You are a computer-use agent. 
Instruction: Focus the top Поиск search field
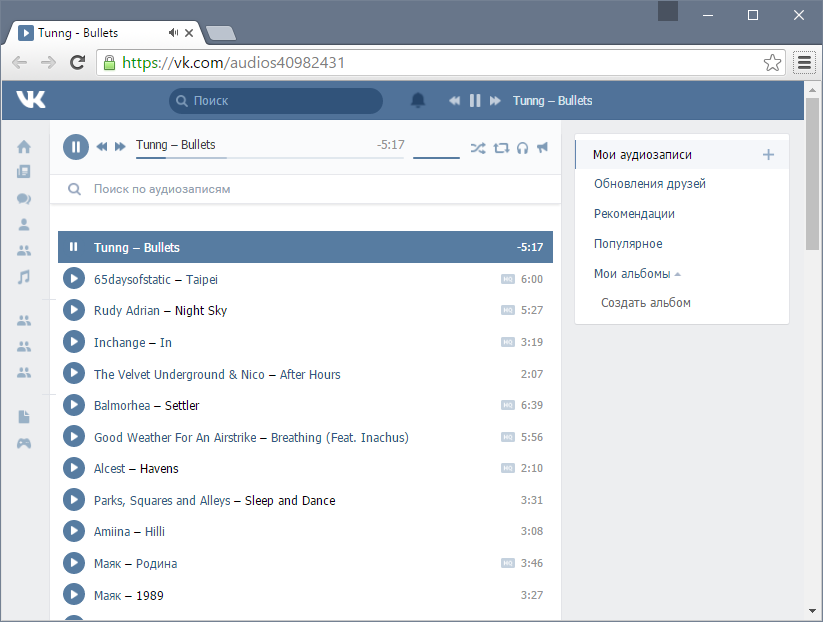[276, 101]
